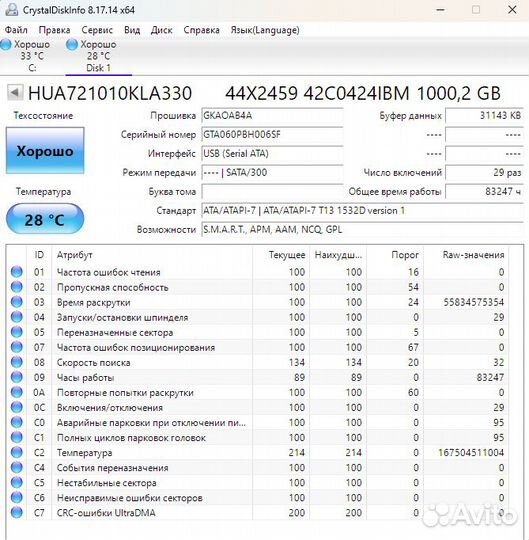Open the Файл menu
Screen dimensions: 529x540
pyautogui.click(x=16, y=30)
